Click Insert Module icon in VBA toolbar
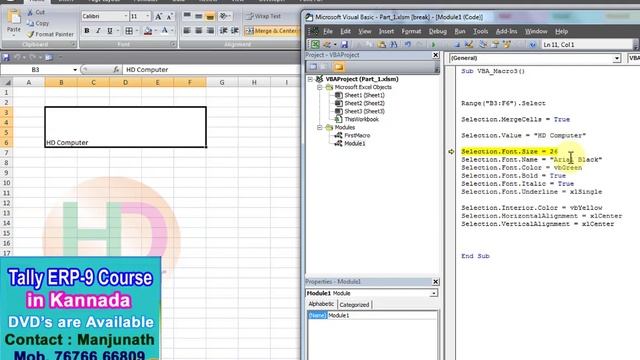The width and height of the screenshot is (640, 360). (327, 44)
